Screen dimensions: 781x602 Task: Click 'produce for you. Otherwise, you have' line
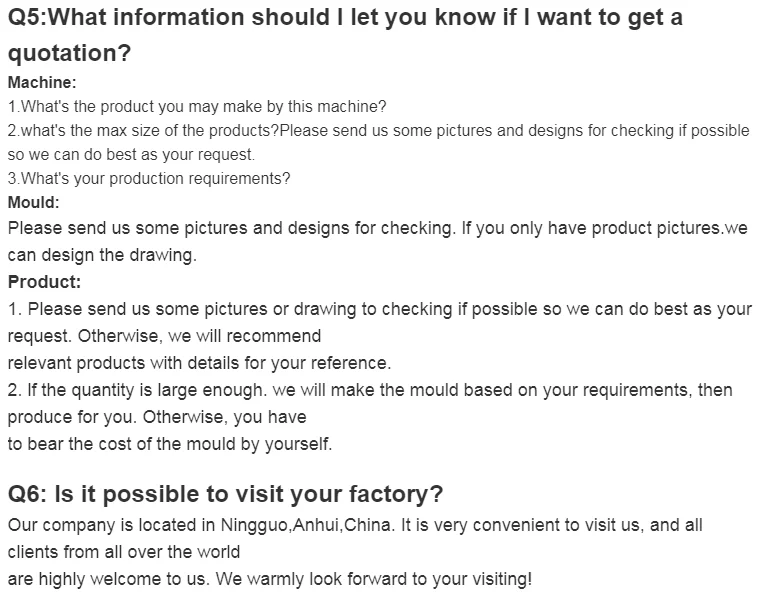pos(156,416)
